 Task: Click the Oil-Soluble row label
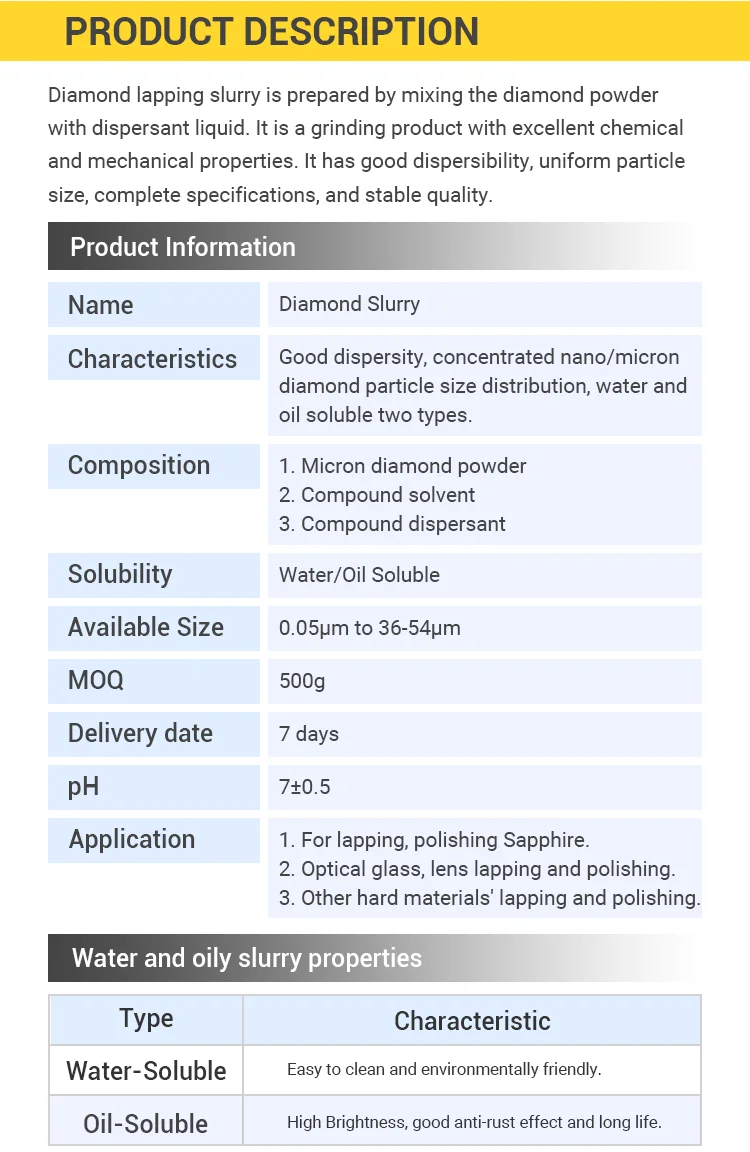146,1123
